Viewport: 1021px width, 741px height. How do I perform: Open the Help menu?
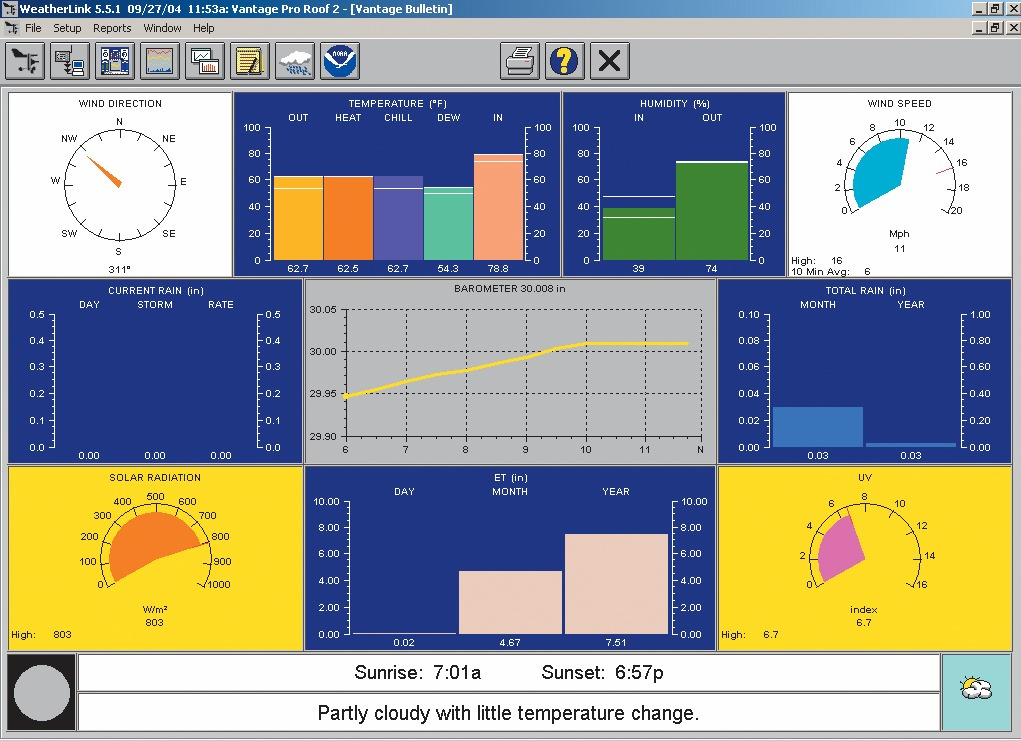pos(204,28)
